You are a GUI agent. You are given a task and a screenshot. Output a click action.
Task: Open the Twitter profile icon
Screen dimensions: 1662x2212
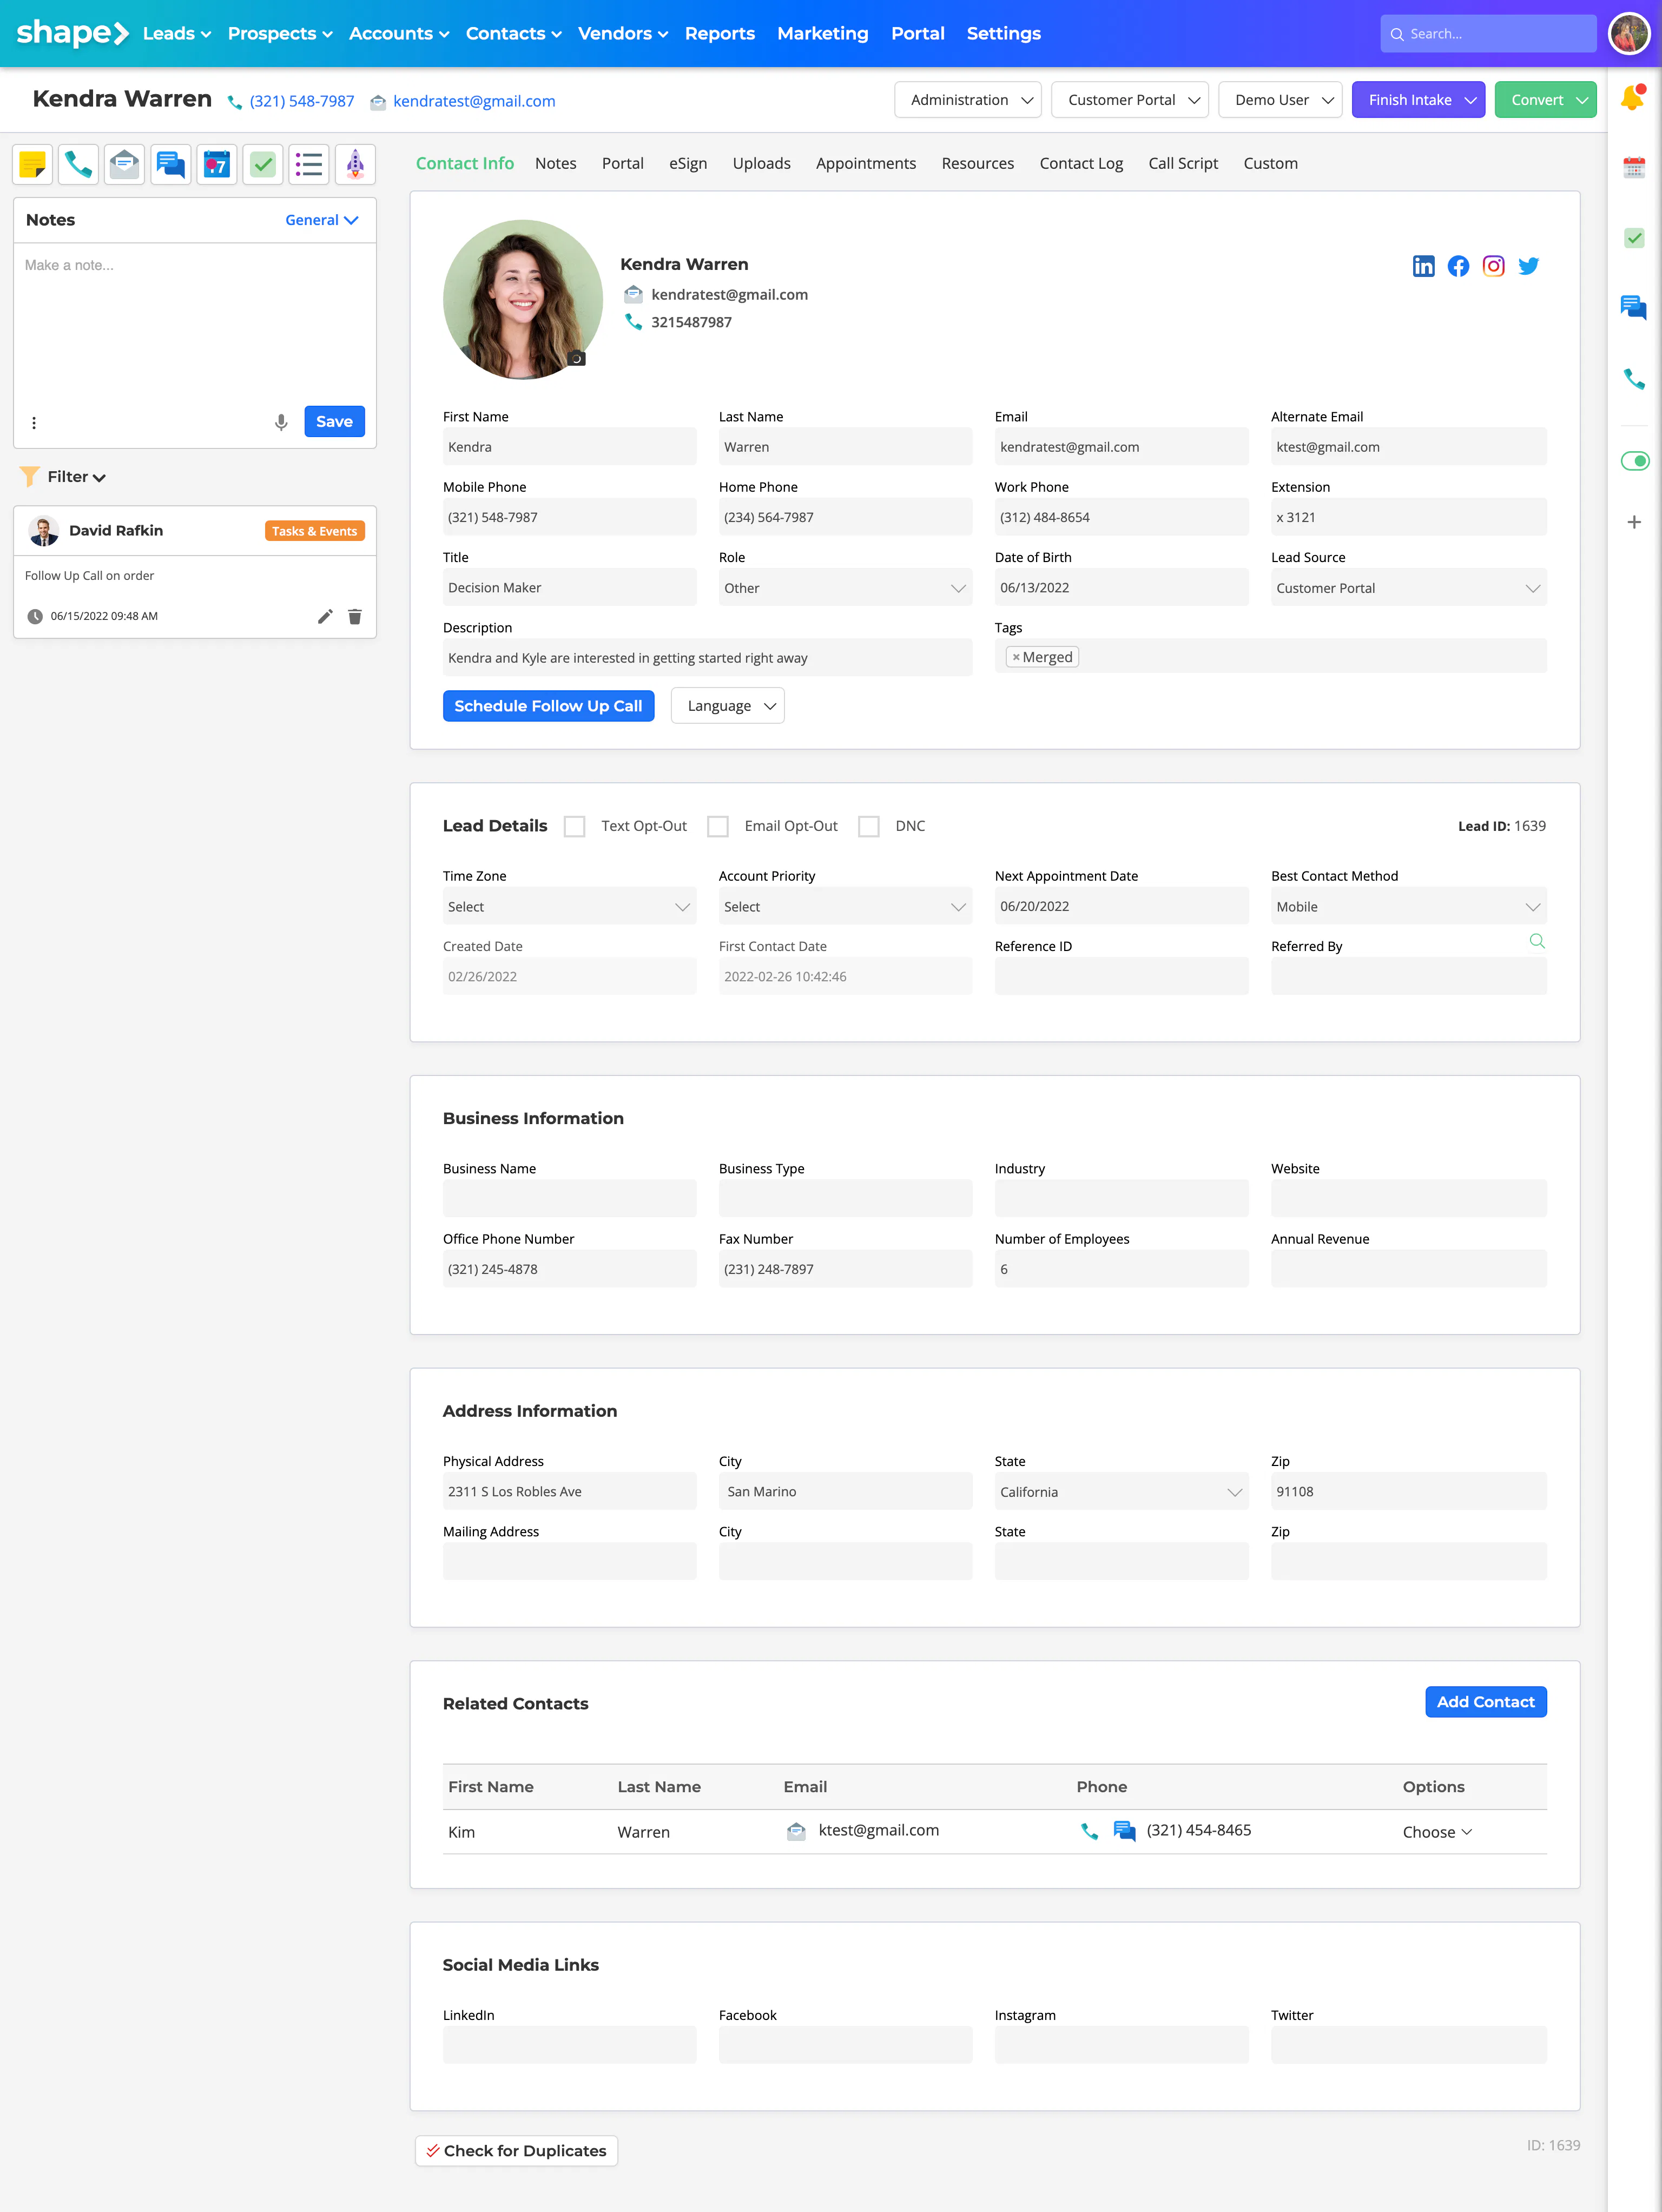(1528, 266)
